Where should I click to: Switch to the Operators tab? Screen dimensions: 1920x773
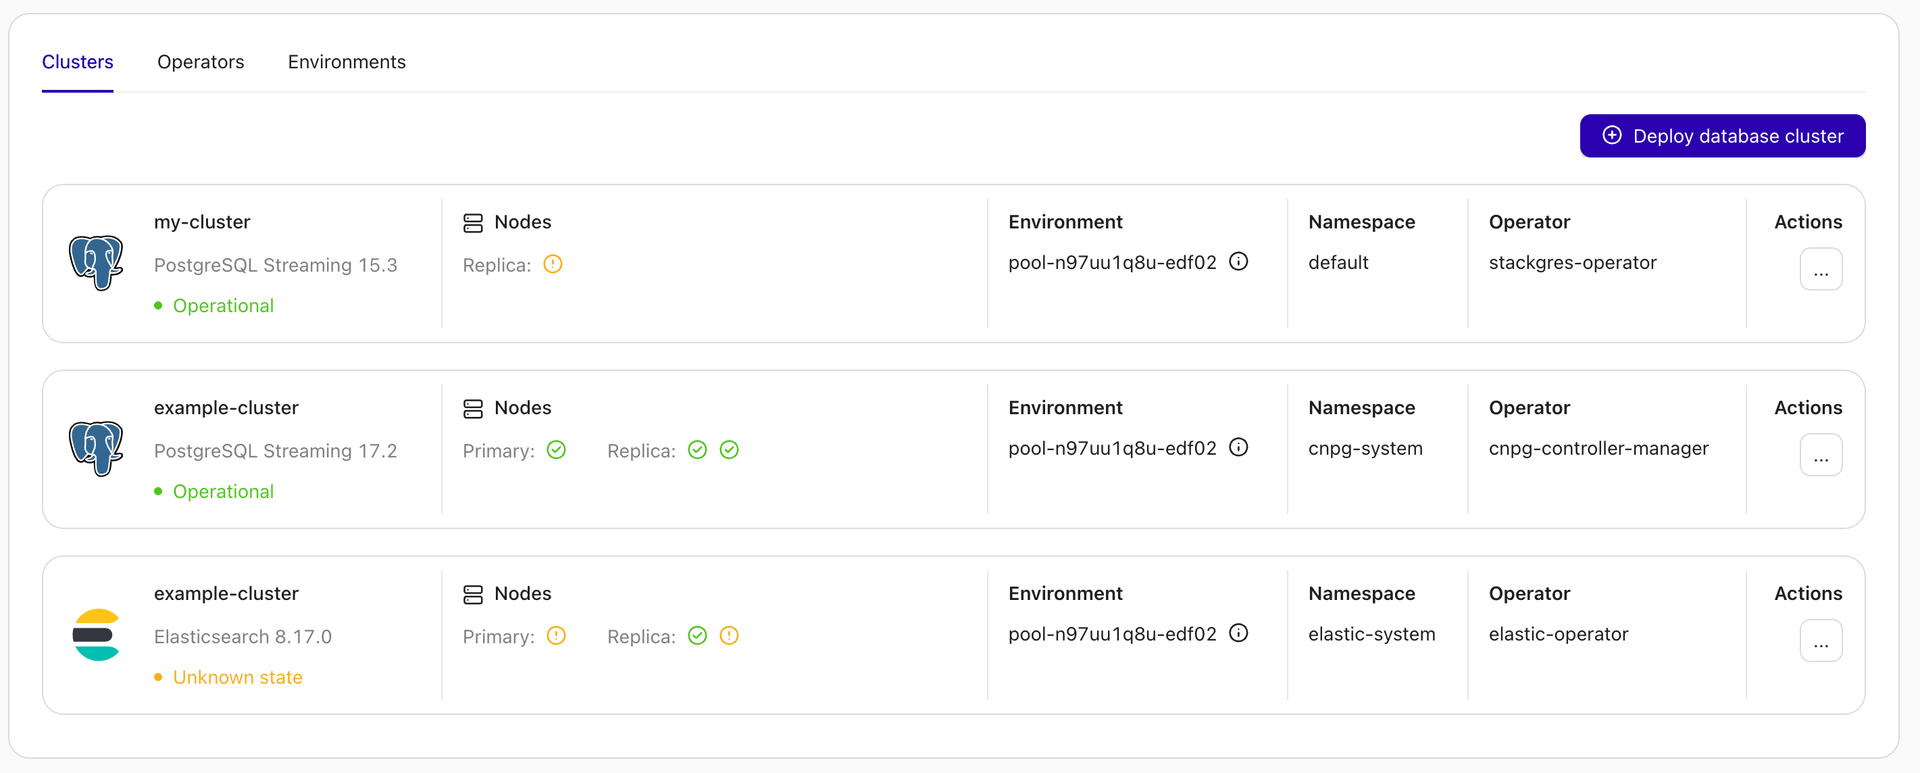click(200, 62)
